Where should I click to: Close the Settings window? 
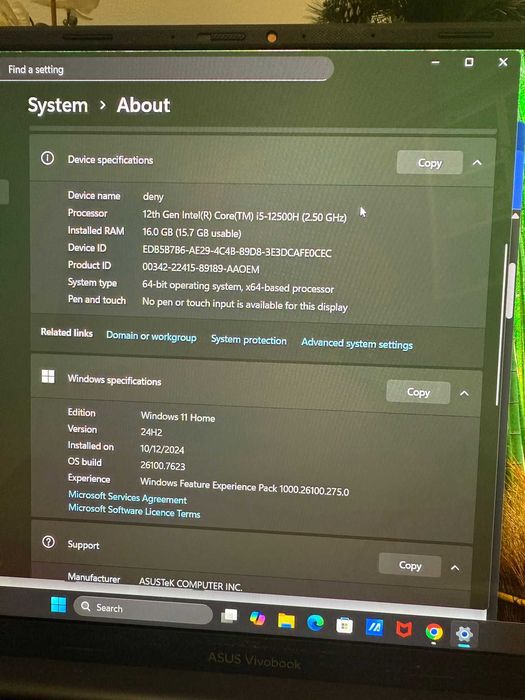click(x=503, y=62)
